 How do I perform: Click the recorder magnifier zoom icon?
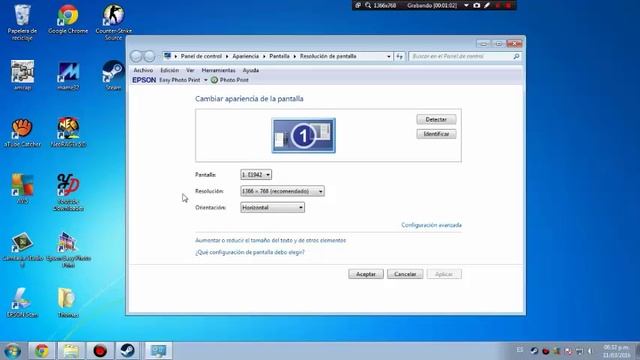point(368,5)
